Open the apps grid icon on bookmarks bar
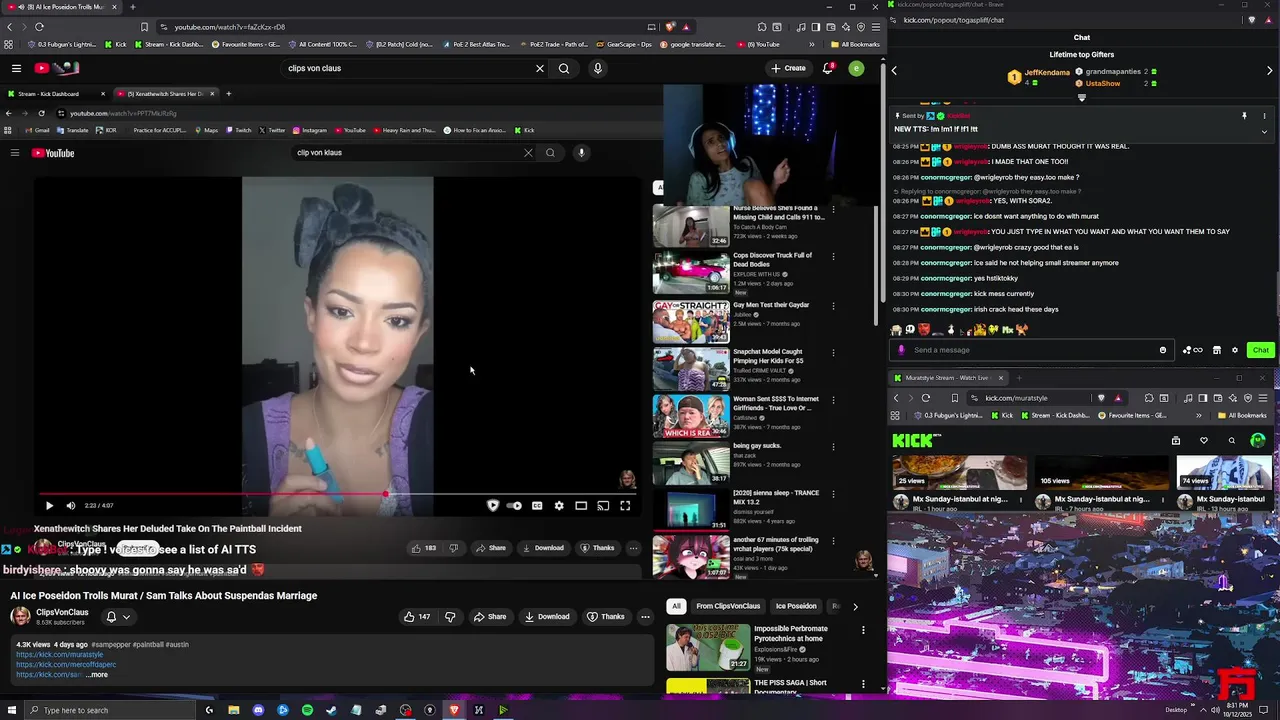This screenshot has width=1280, height=720. (9, 44)
